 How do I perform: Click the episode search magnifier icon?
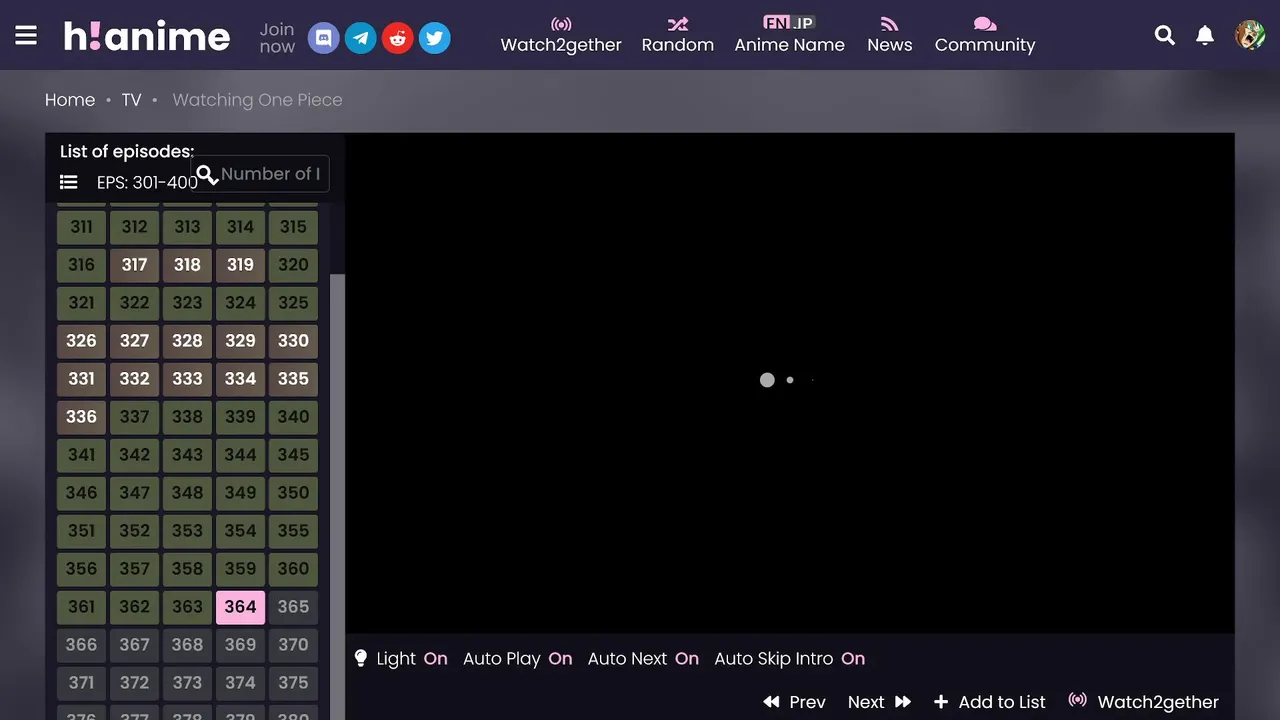(205, 174)
